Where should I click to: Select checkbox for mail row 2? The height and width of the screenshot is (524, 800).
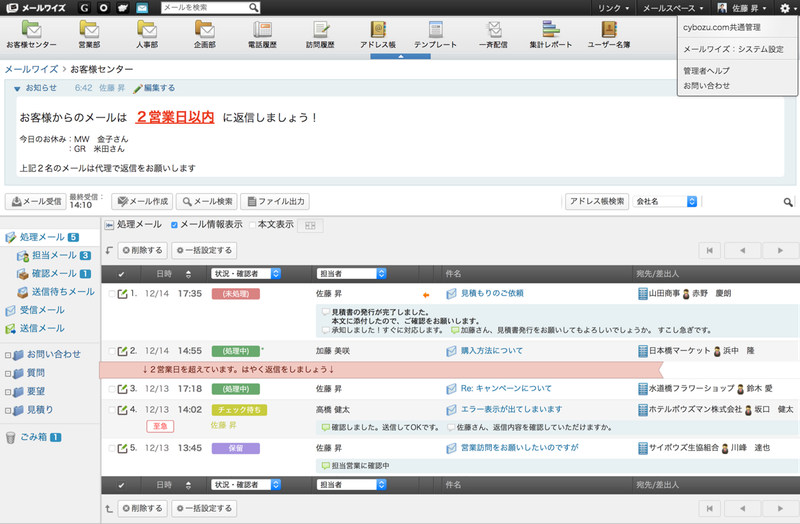tap(112, 351)
